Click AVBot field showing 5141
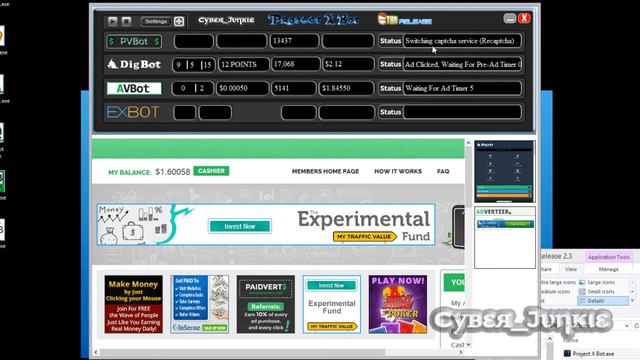The height and width of the screenshot is (360, 640). click(x=294, y=88)
